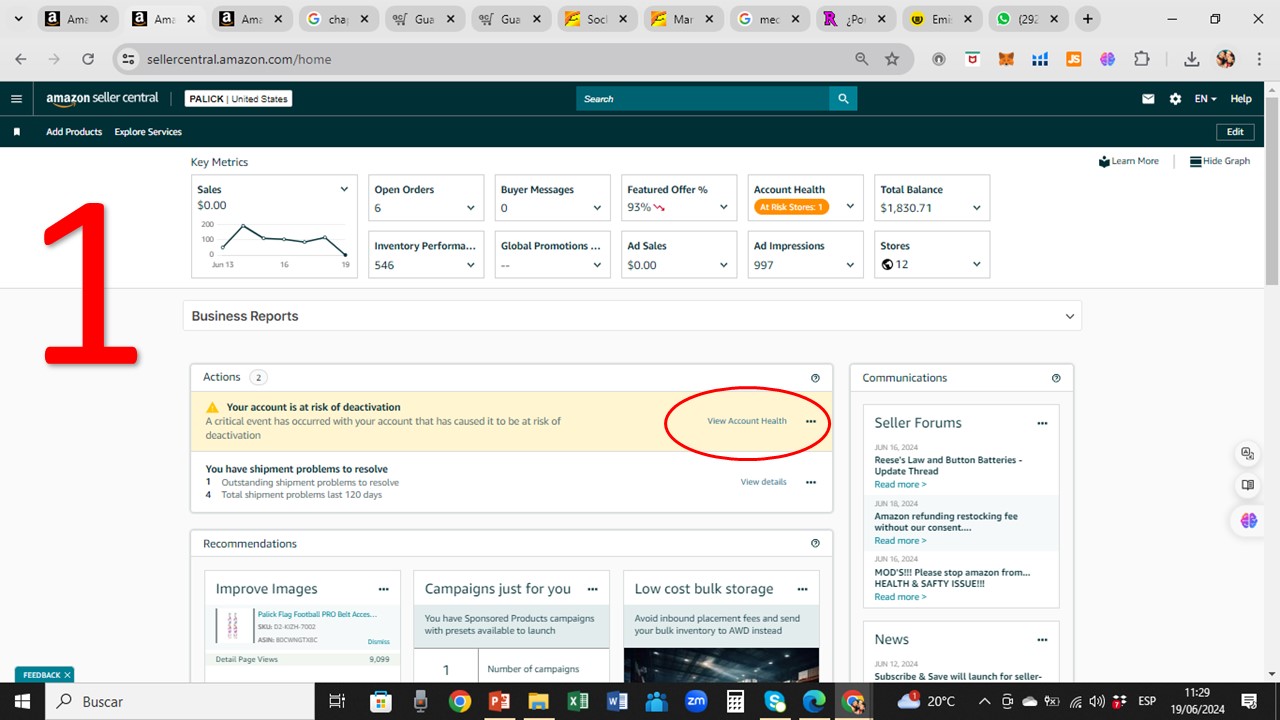Click the Actions panel help icon
This screenshot has height=720, width=1280.
point(815,378)
